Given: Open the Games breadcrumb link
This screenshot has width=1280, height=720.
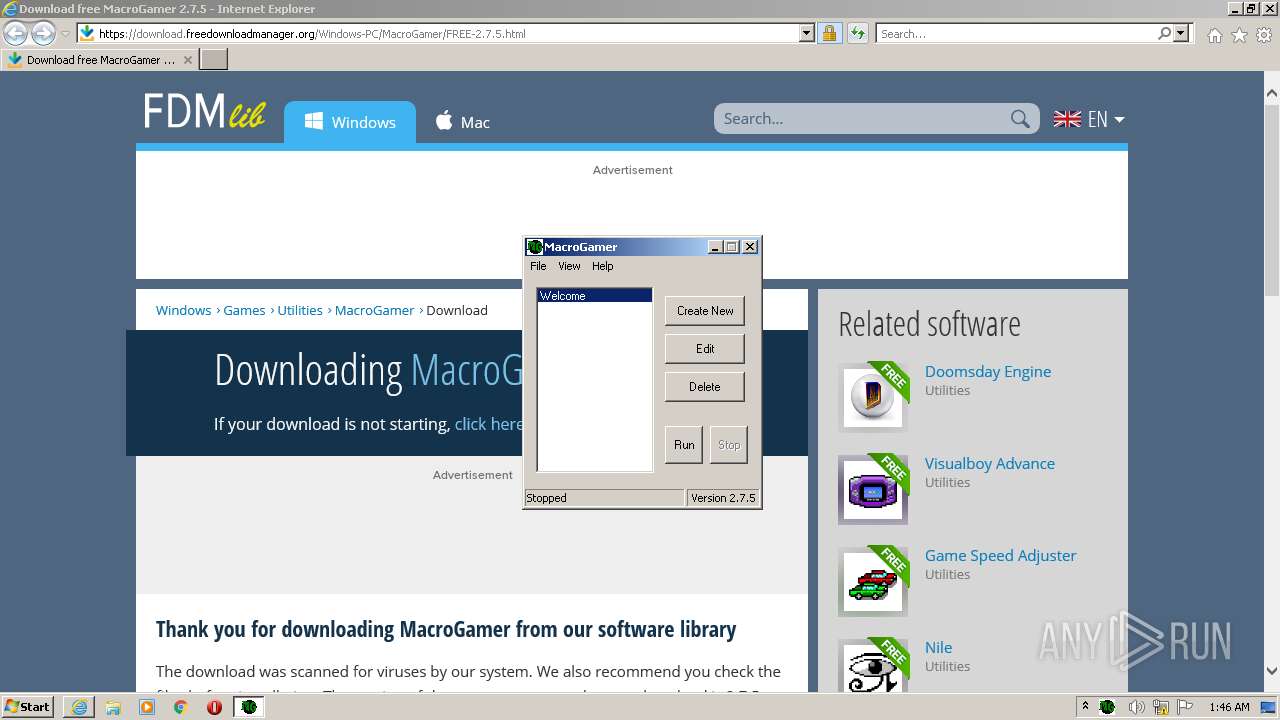Looking at the screenshot, I should 244,310.
